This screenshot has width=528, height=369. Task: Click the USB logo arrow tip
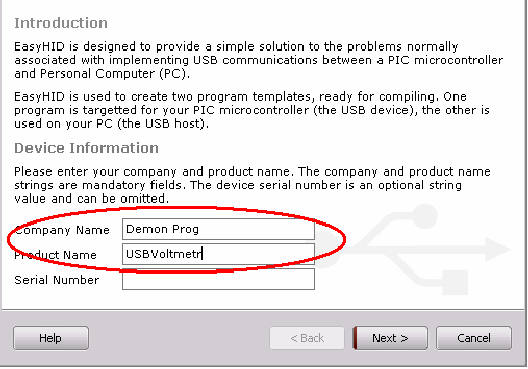coord(498,249)
